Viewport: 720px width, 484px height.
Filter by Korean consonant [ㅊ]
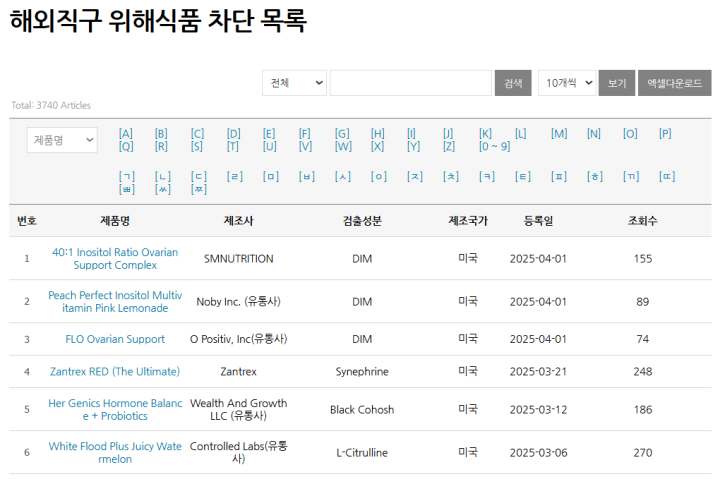tap(451, 176)
